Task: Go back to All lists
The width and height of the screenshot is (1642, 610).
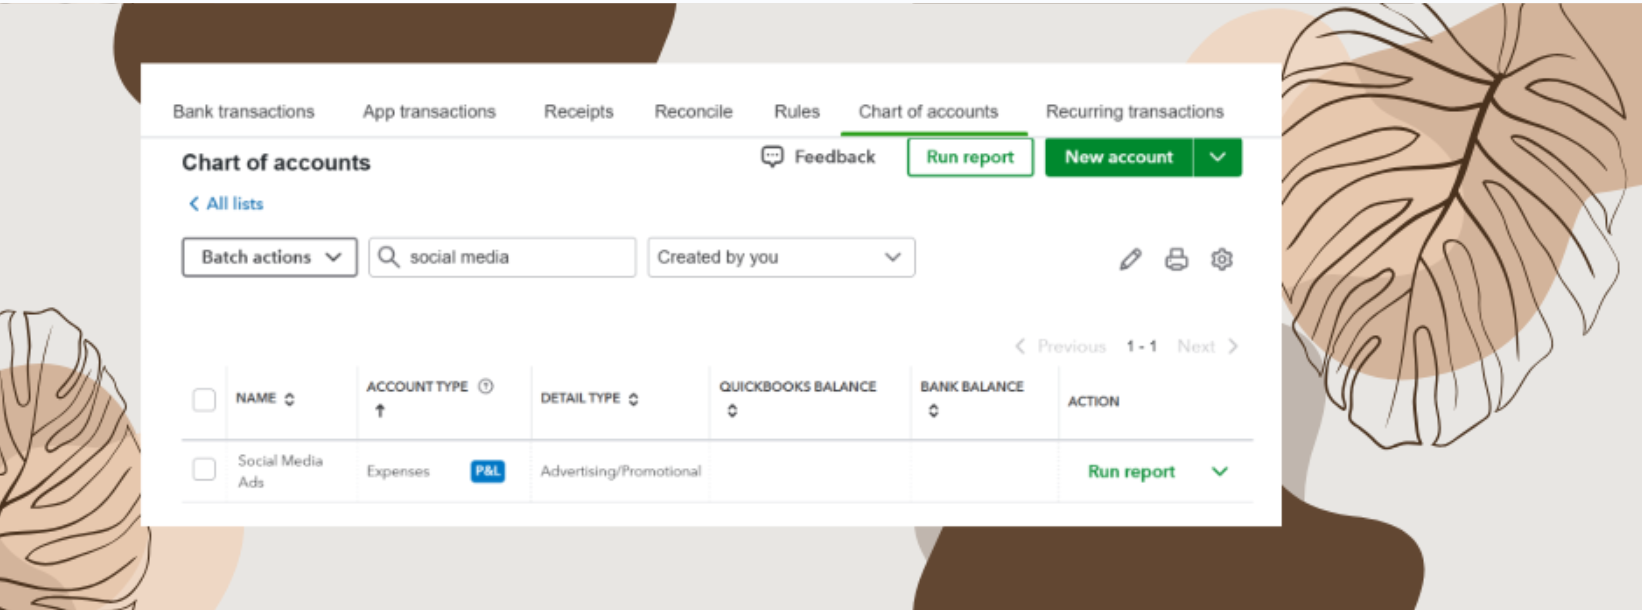Action: [226, 204]
